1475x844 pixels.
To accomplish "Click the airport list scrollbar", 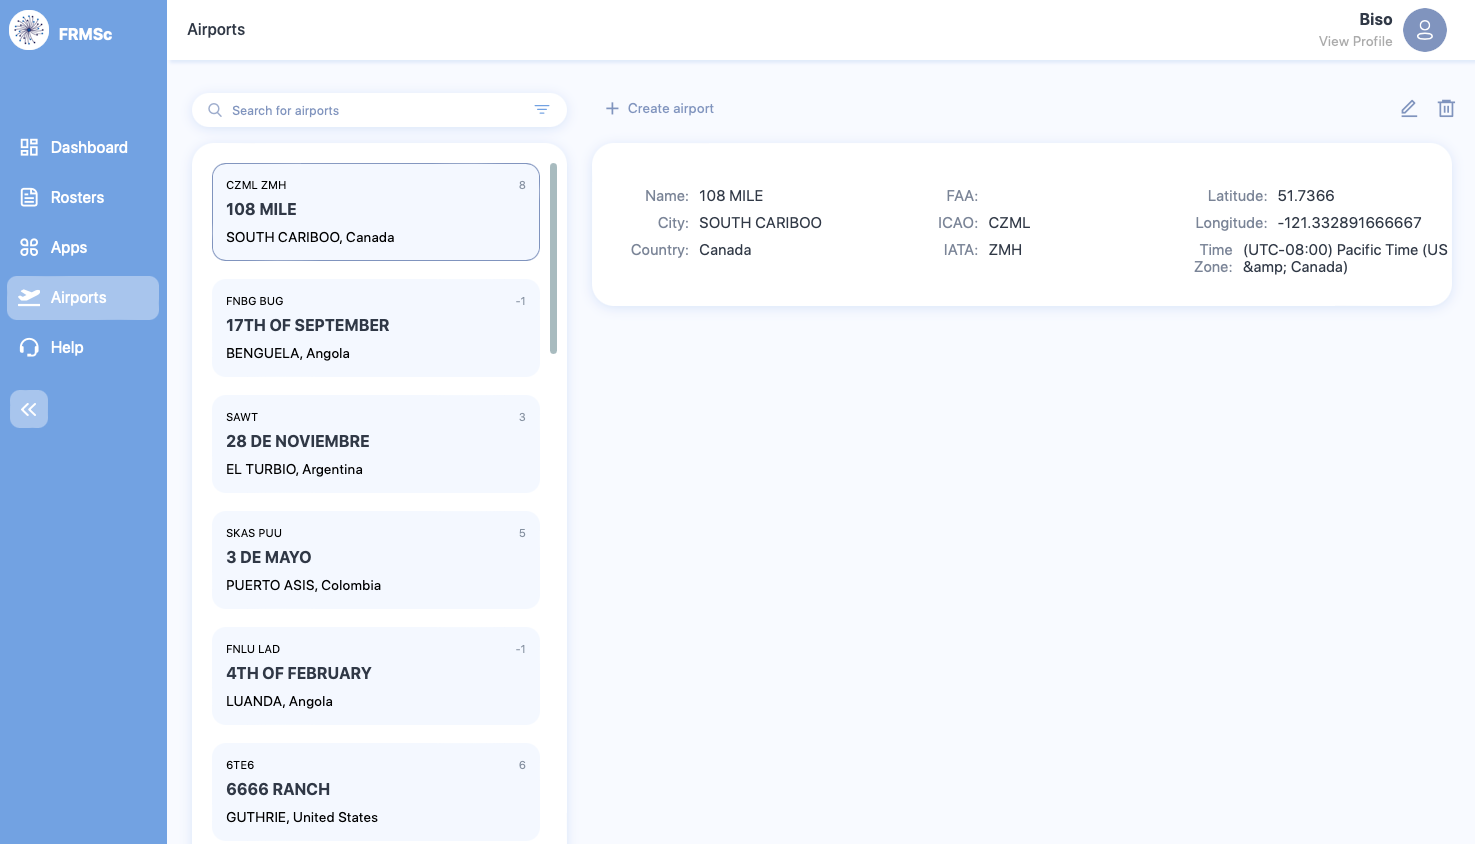I will (554, 258).
